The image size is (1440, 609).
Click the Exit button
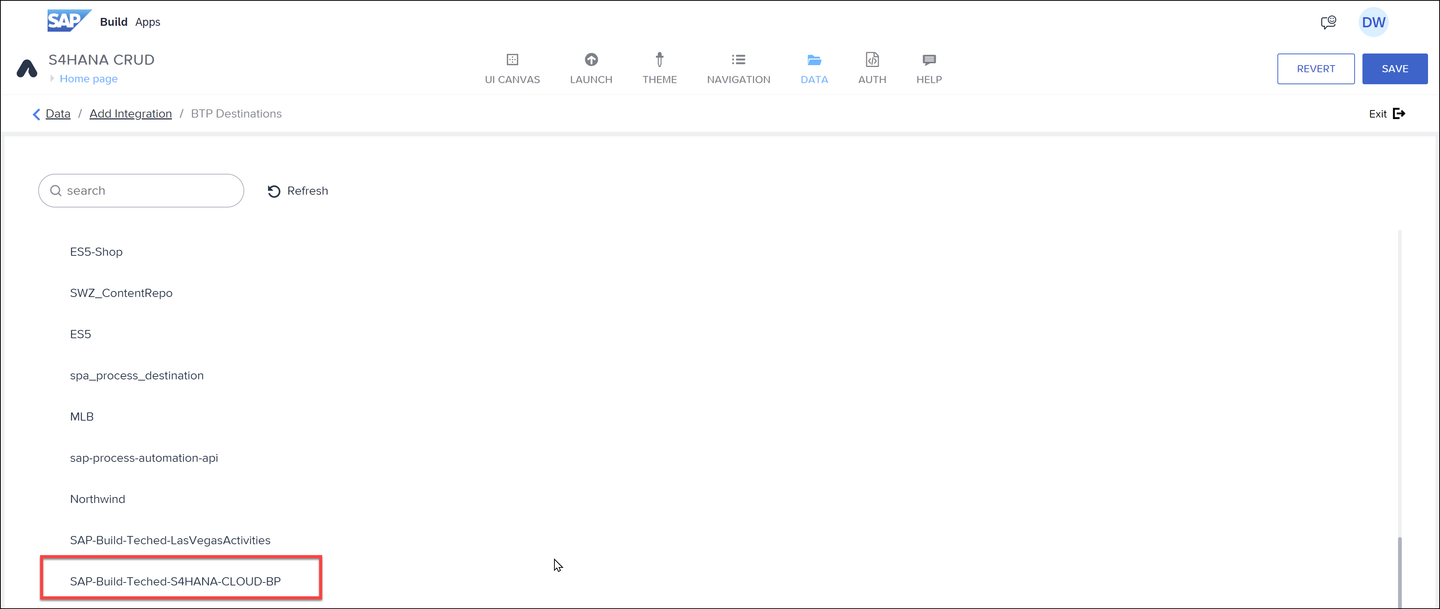[1387, 114]
